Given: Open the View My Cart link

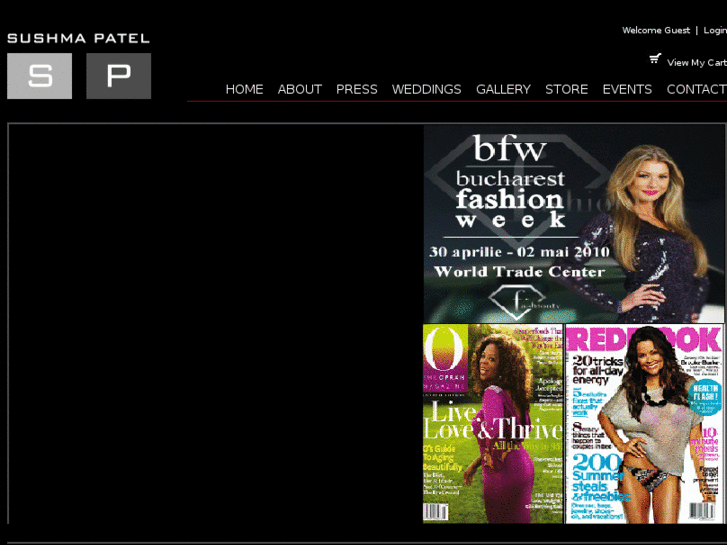Looking at the screenshot, I should [x=697, y=63].
